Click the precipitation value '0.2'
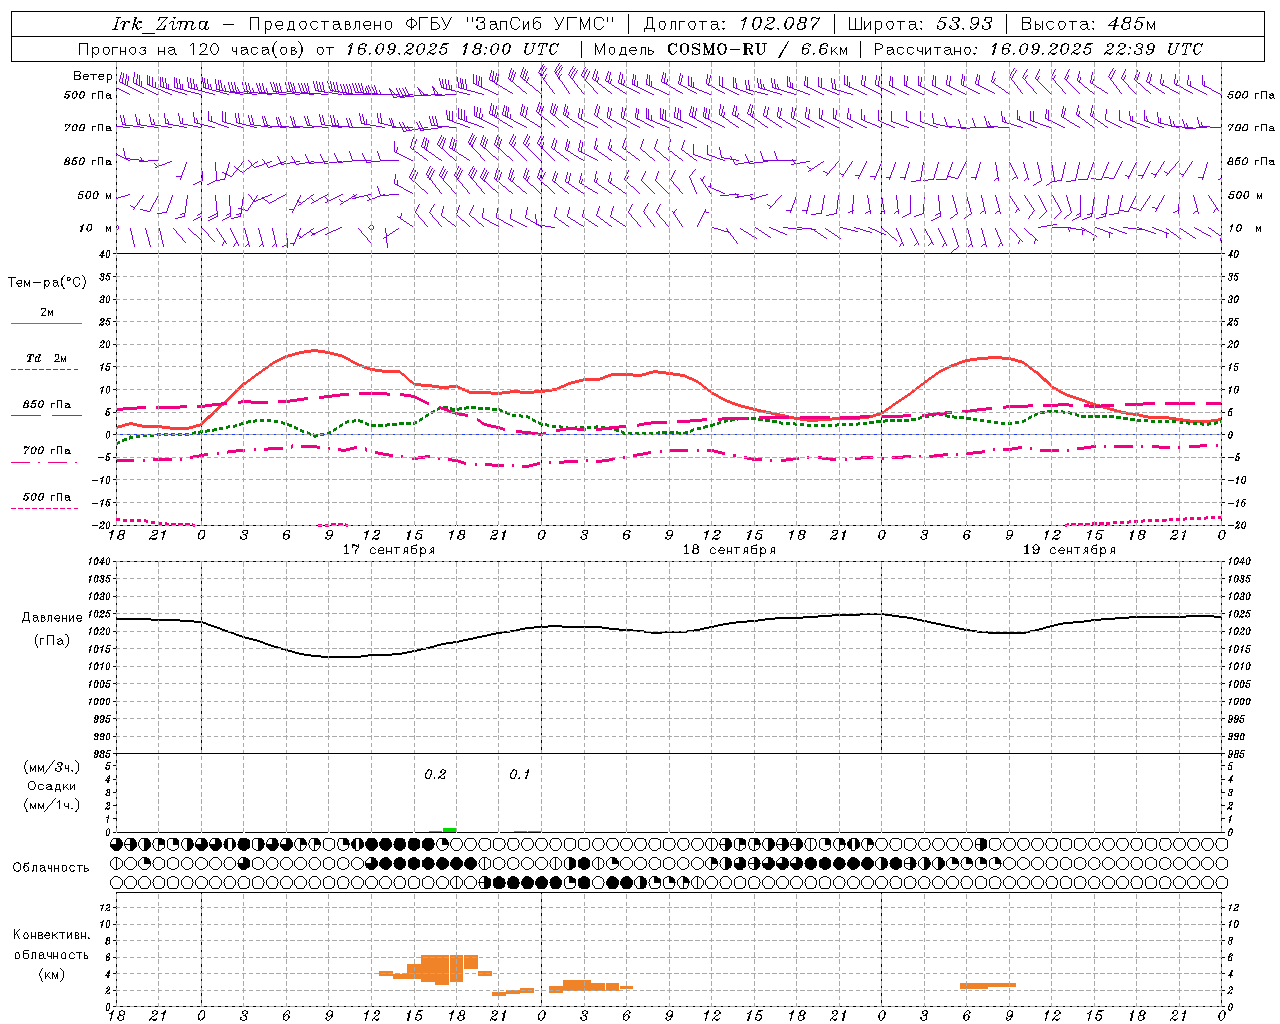This screenshot has height=1024, width=1280. point(435,775)
